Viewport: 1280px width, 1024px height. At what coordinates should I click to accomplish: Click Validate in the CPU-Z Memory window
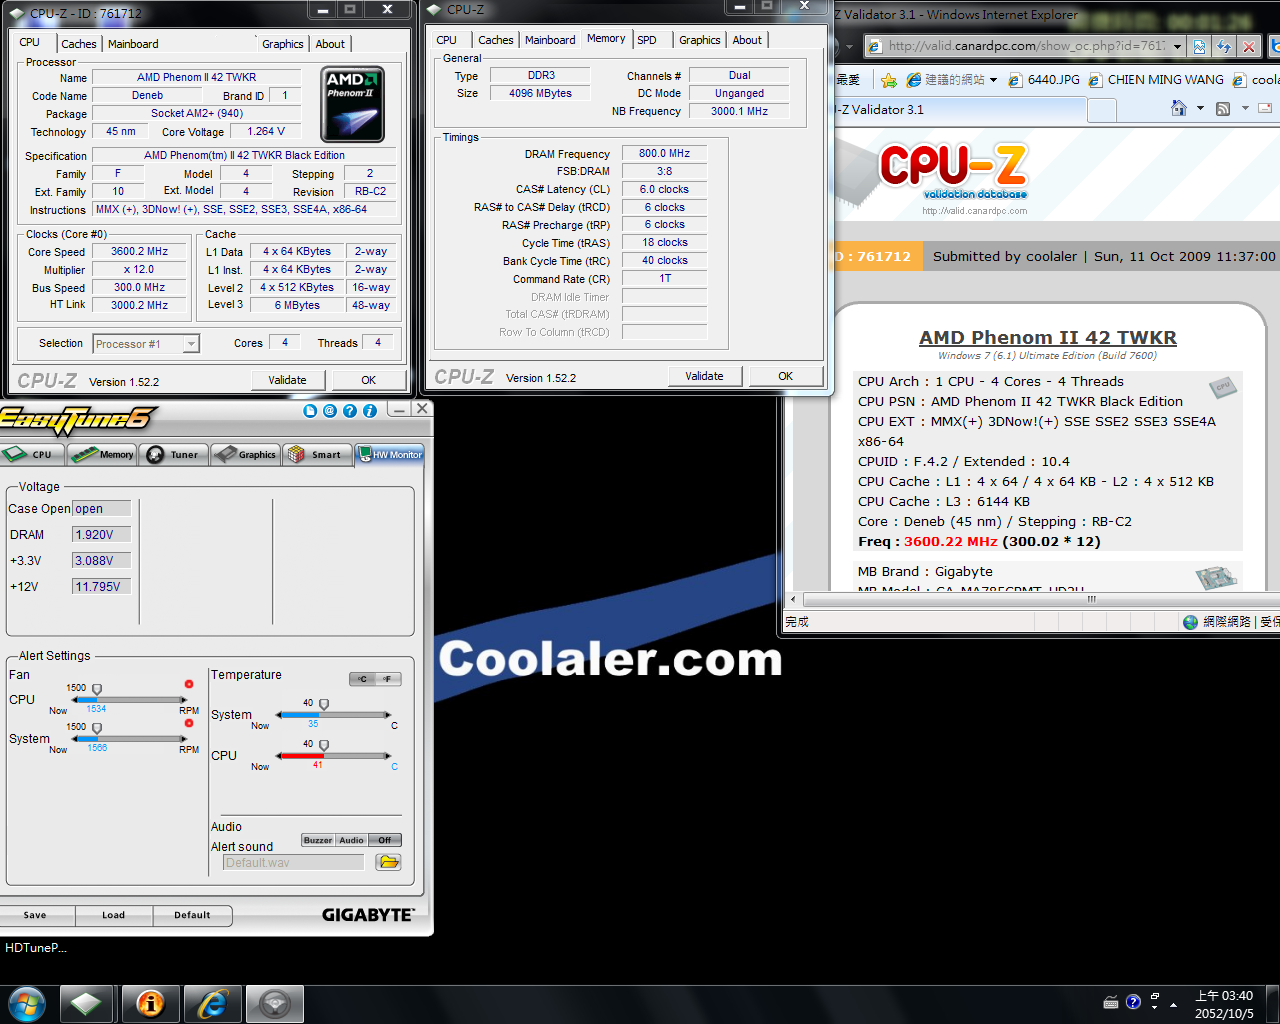(x=705, y=376)
